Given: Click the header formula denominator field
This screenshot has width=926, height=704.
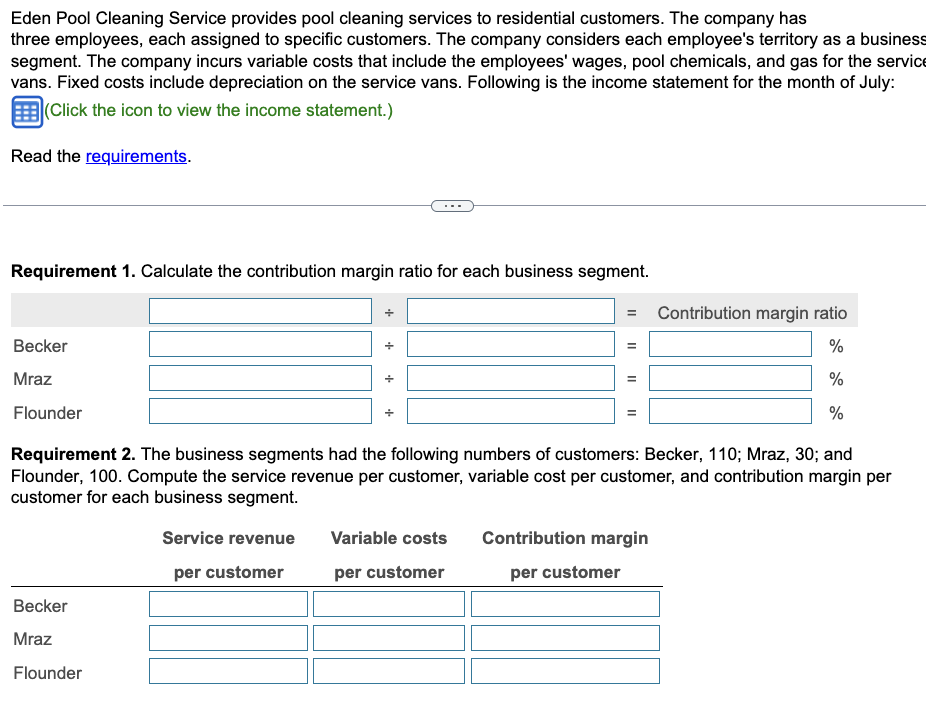Looking at the screenshot, I should coord(512,310).
